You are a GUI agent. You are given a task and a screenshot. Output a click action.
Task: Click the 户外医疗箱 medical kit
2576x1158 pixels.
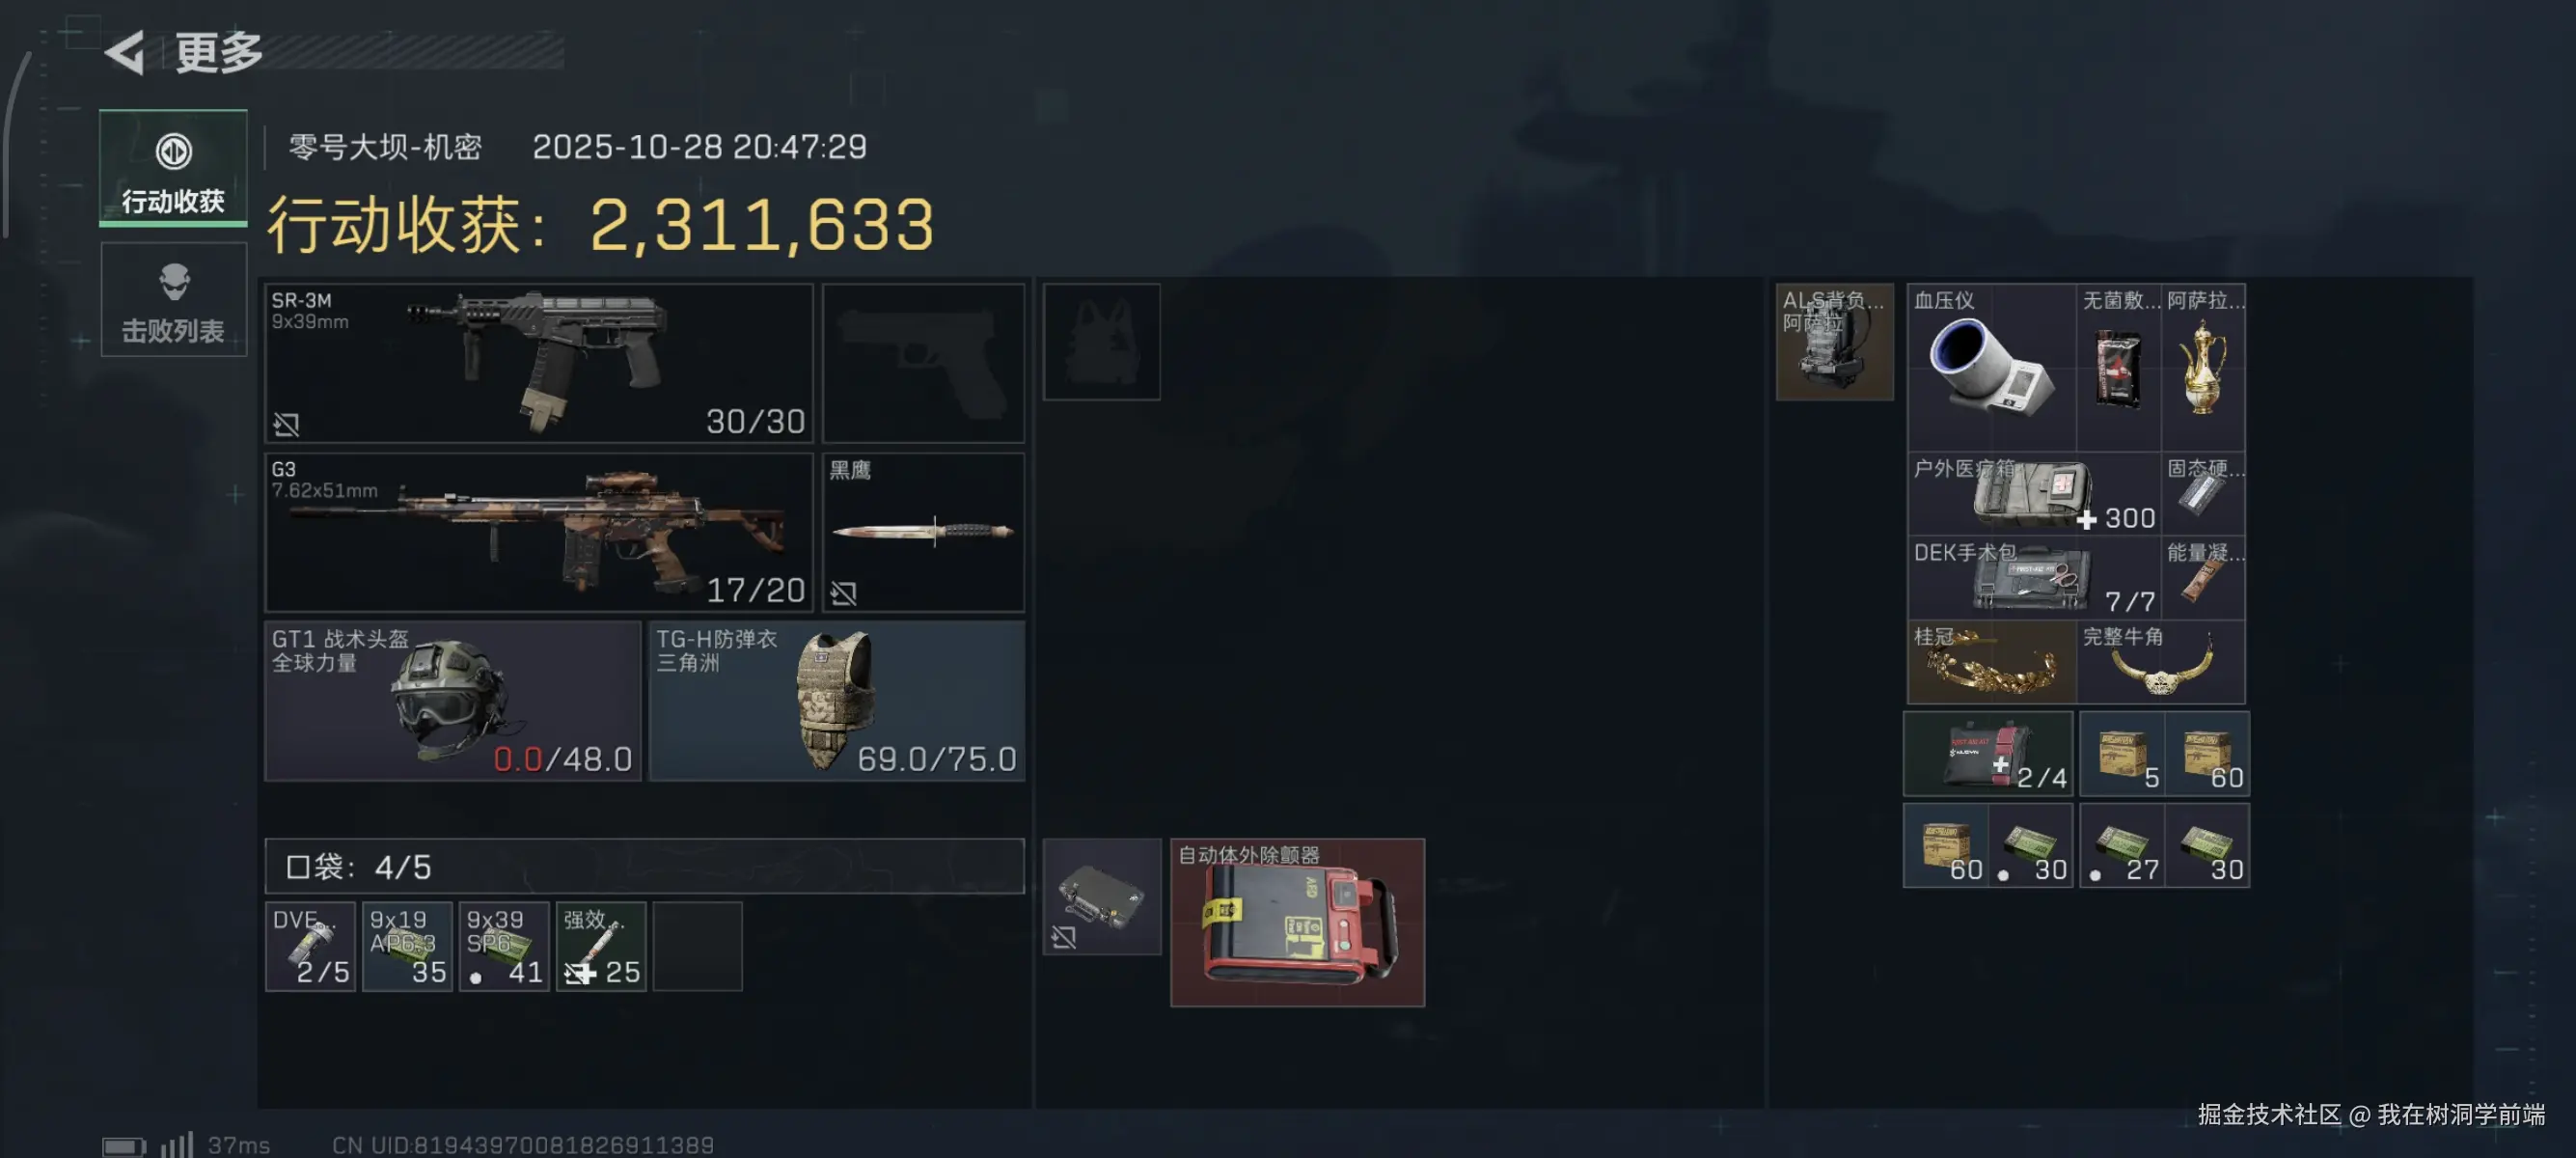[2034, 493]
